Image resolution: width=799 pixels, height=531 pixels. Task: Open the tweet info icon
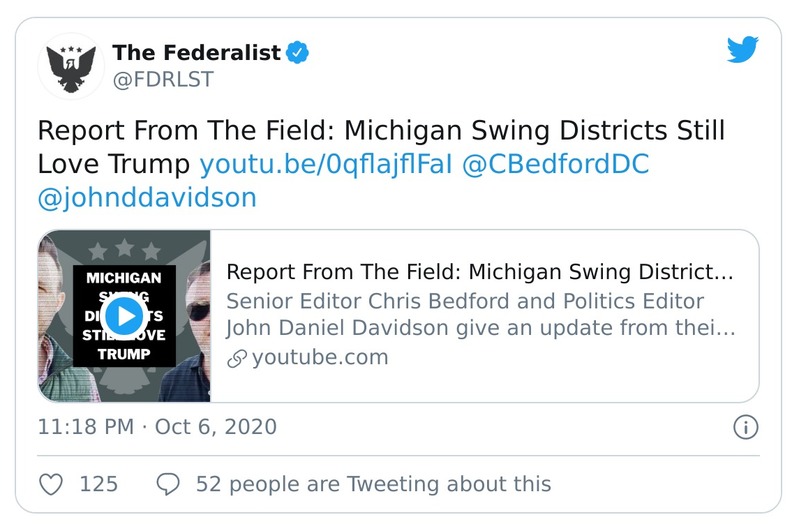point(745,428)
